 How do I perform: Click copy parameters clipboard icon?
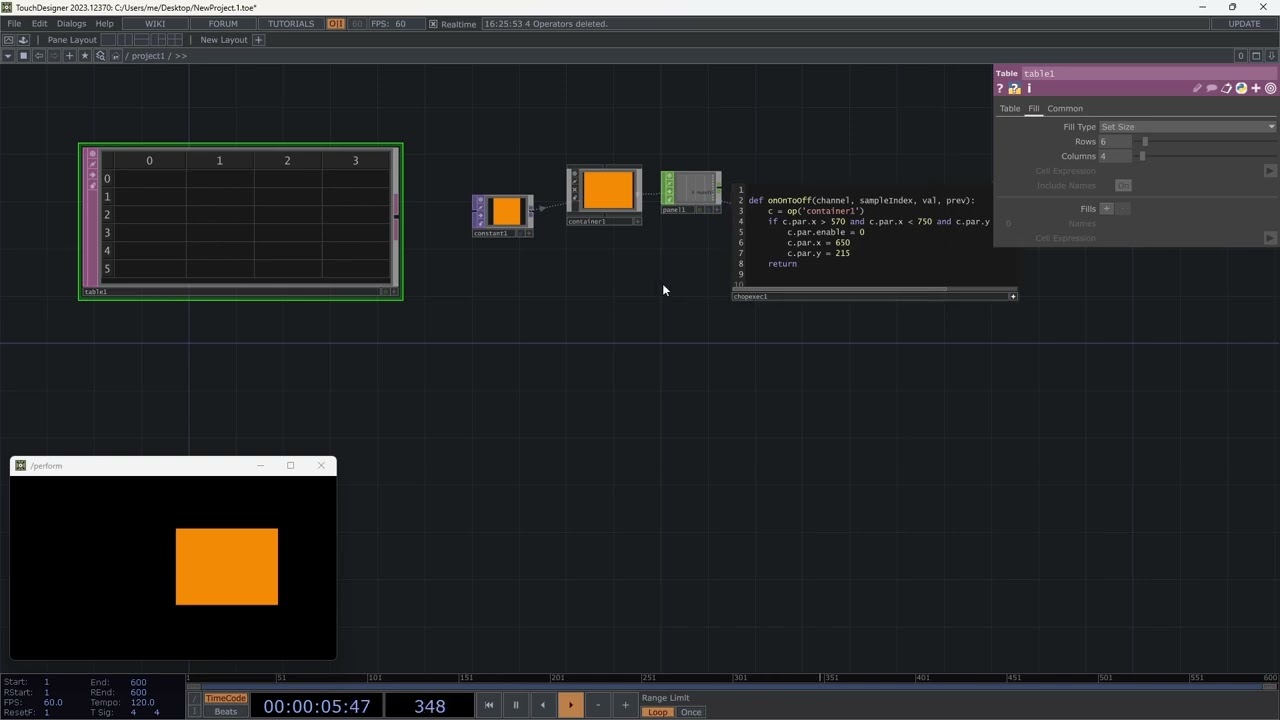[x=1226, y=89]
